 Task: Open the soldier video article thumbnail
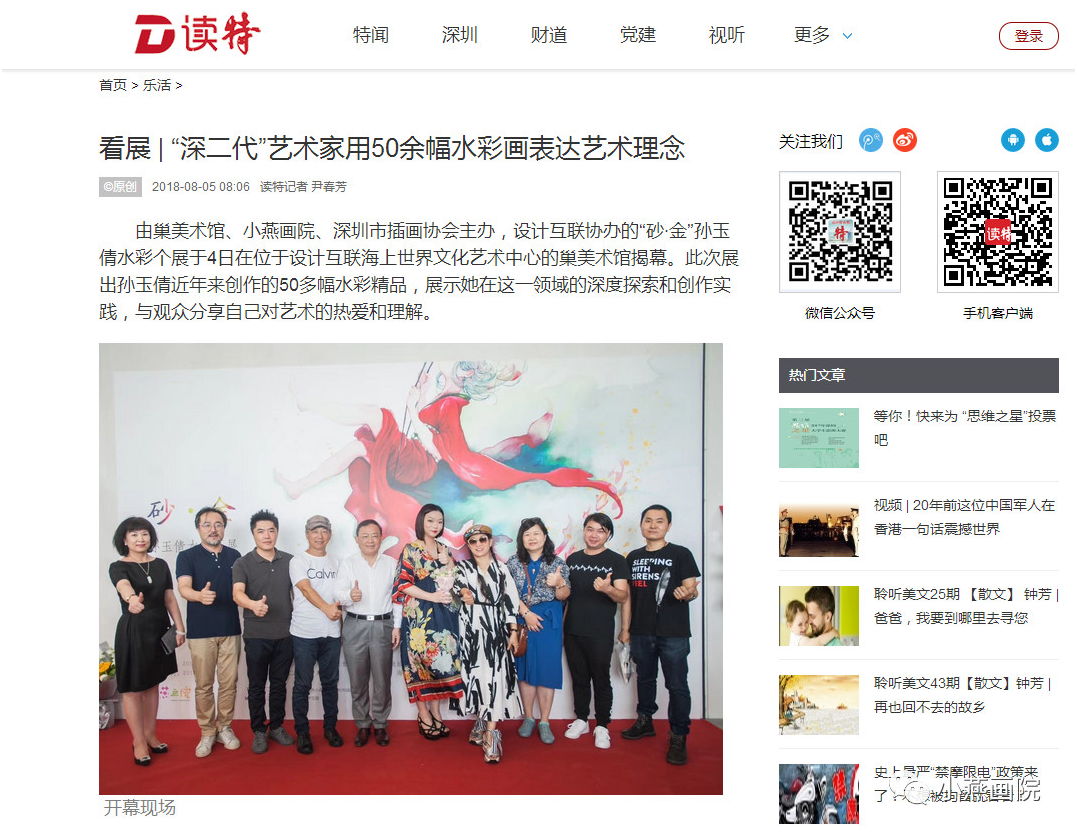pos(819,528)
